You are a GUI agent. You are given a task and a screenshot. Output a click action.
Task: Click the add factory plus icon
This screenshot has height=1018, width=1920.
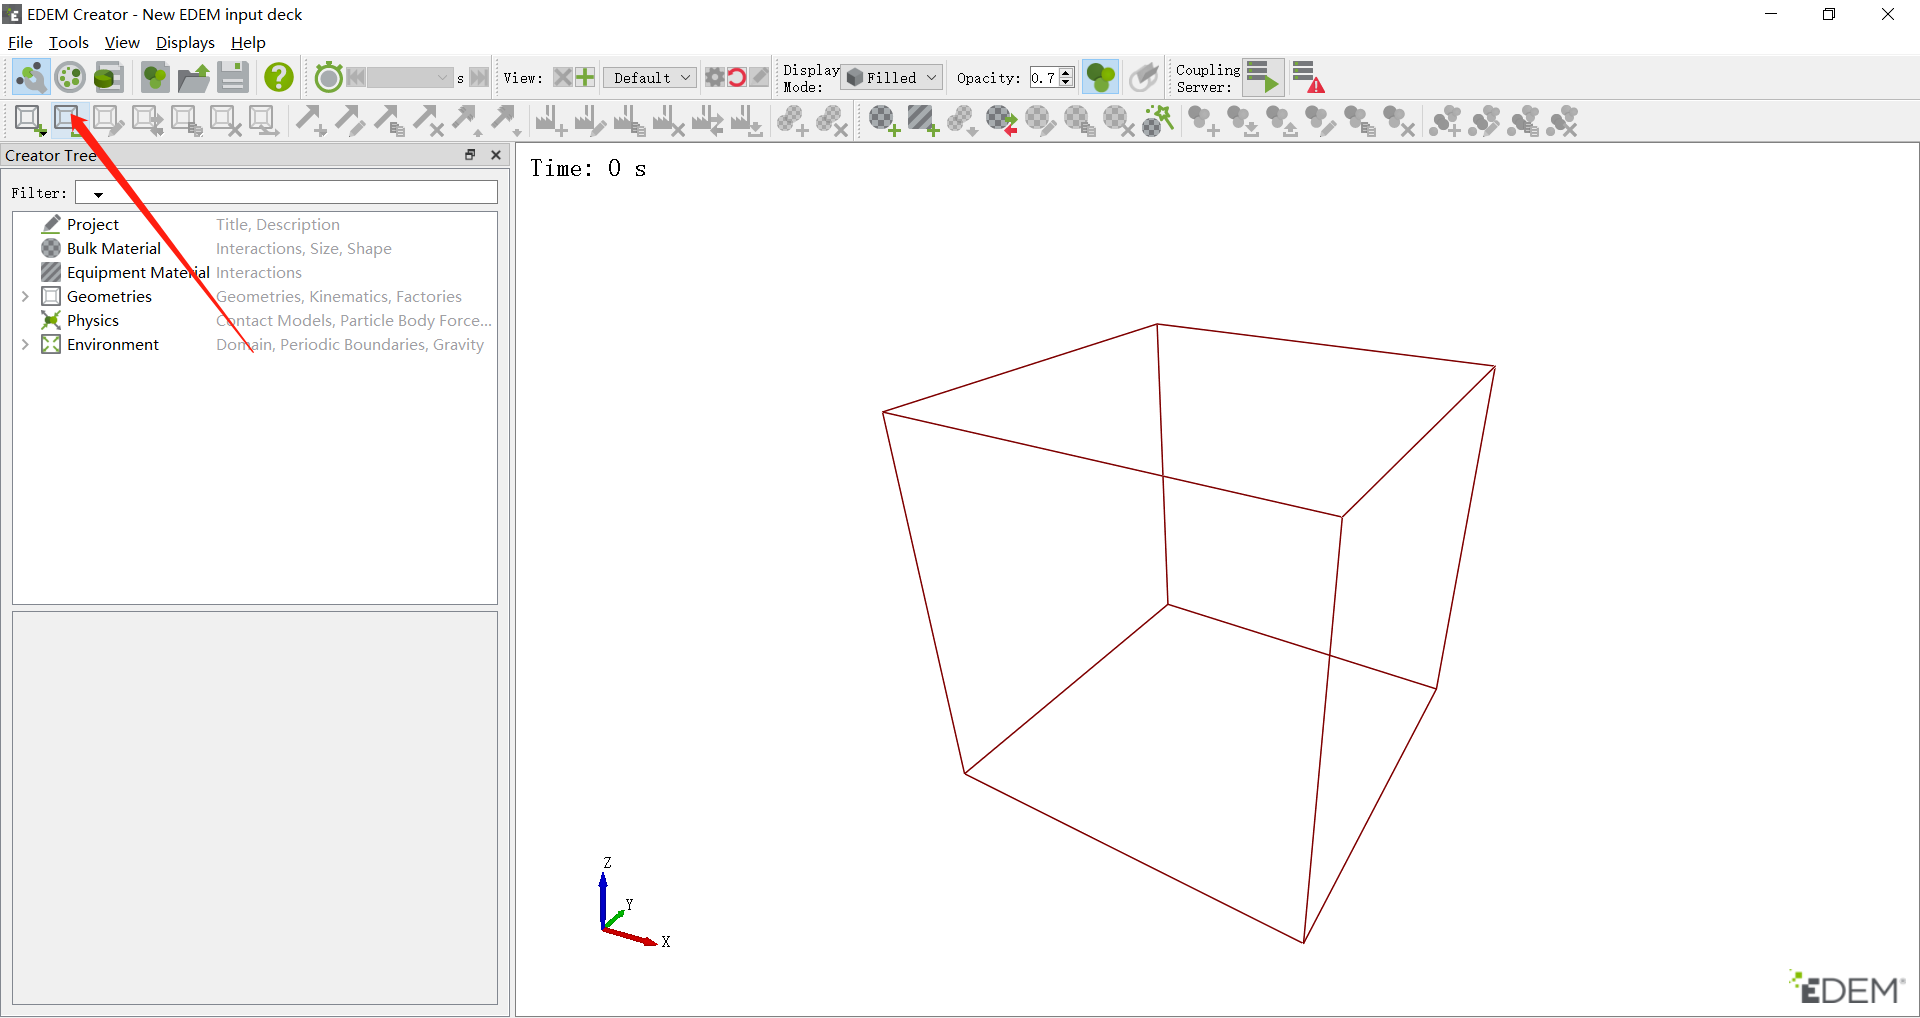pyautogui.click(x=550, y=120)
